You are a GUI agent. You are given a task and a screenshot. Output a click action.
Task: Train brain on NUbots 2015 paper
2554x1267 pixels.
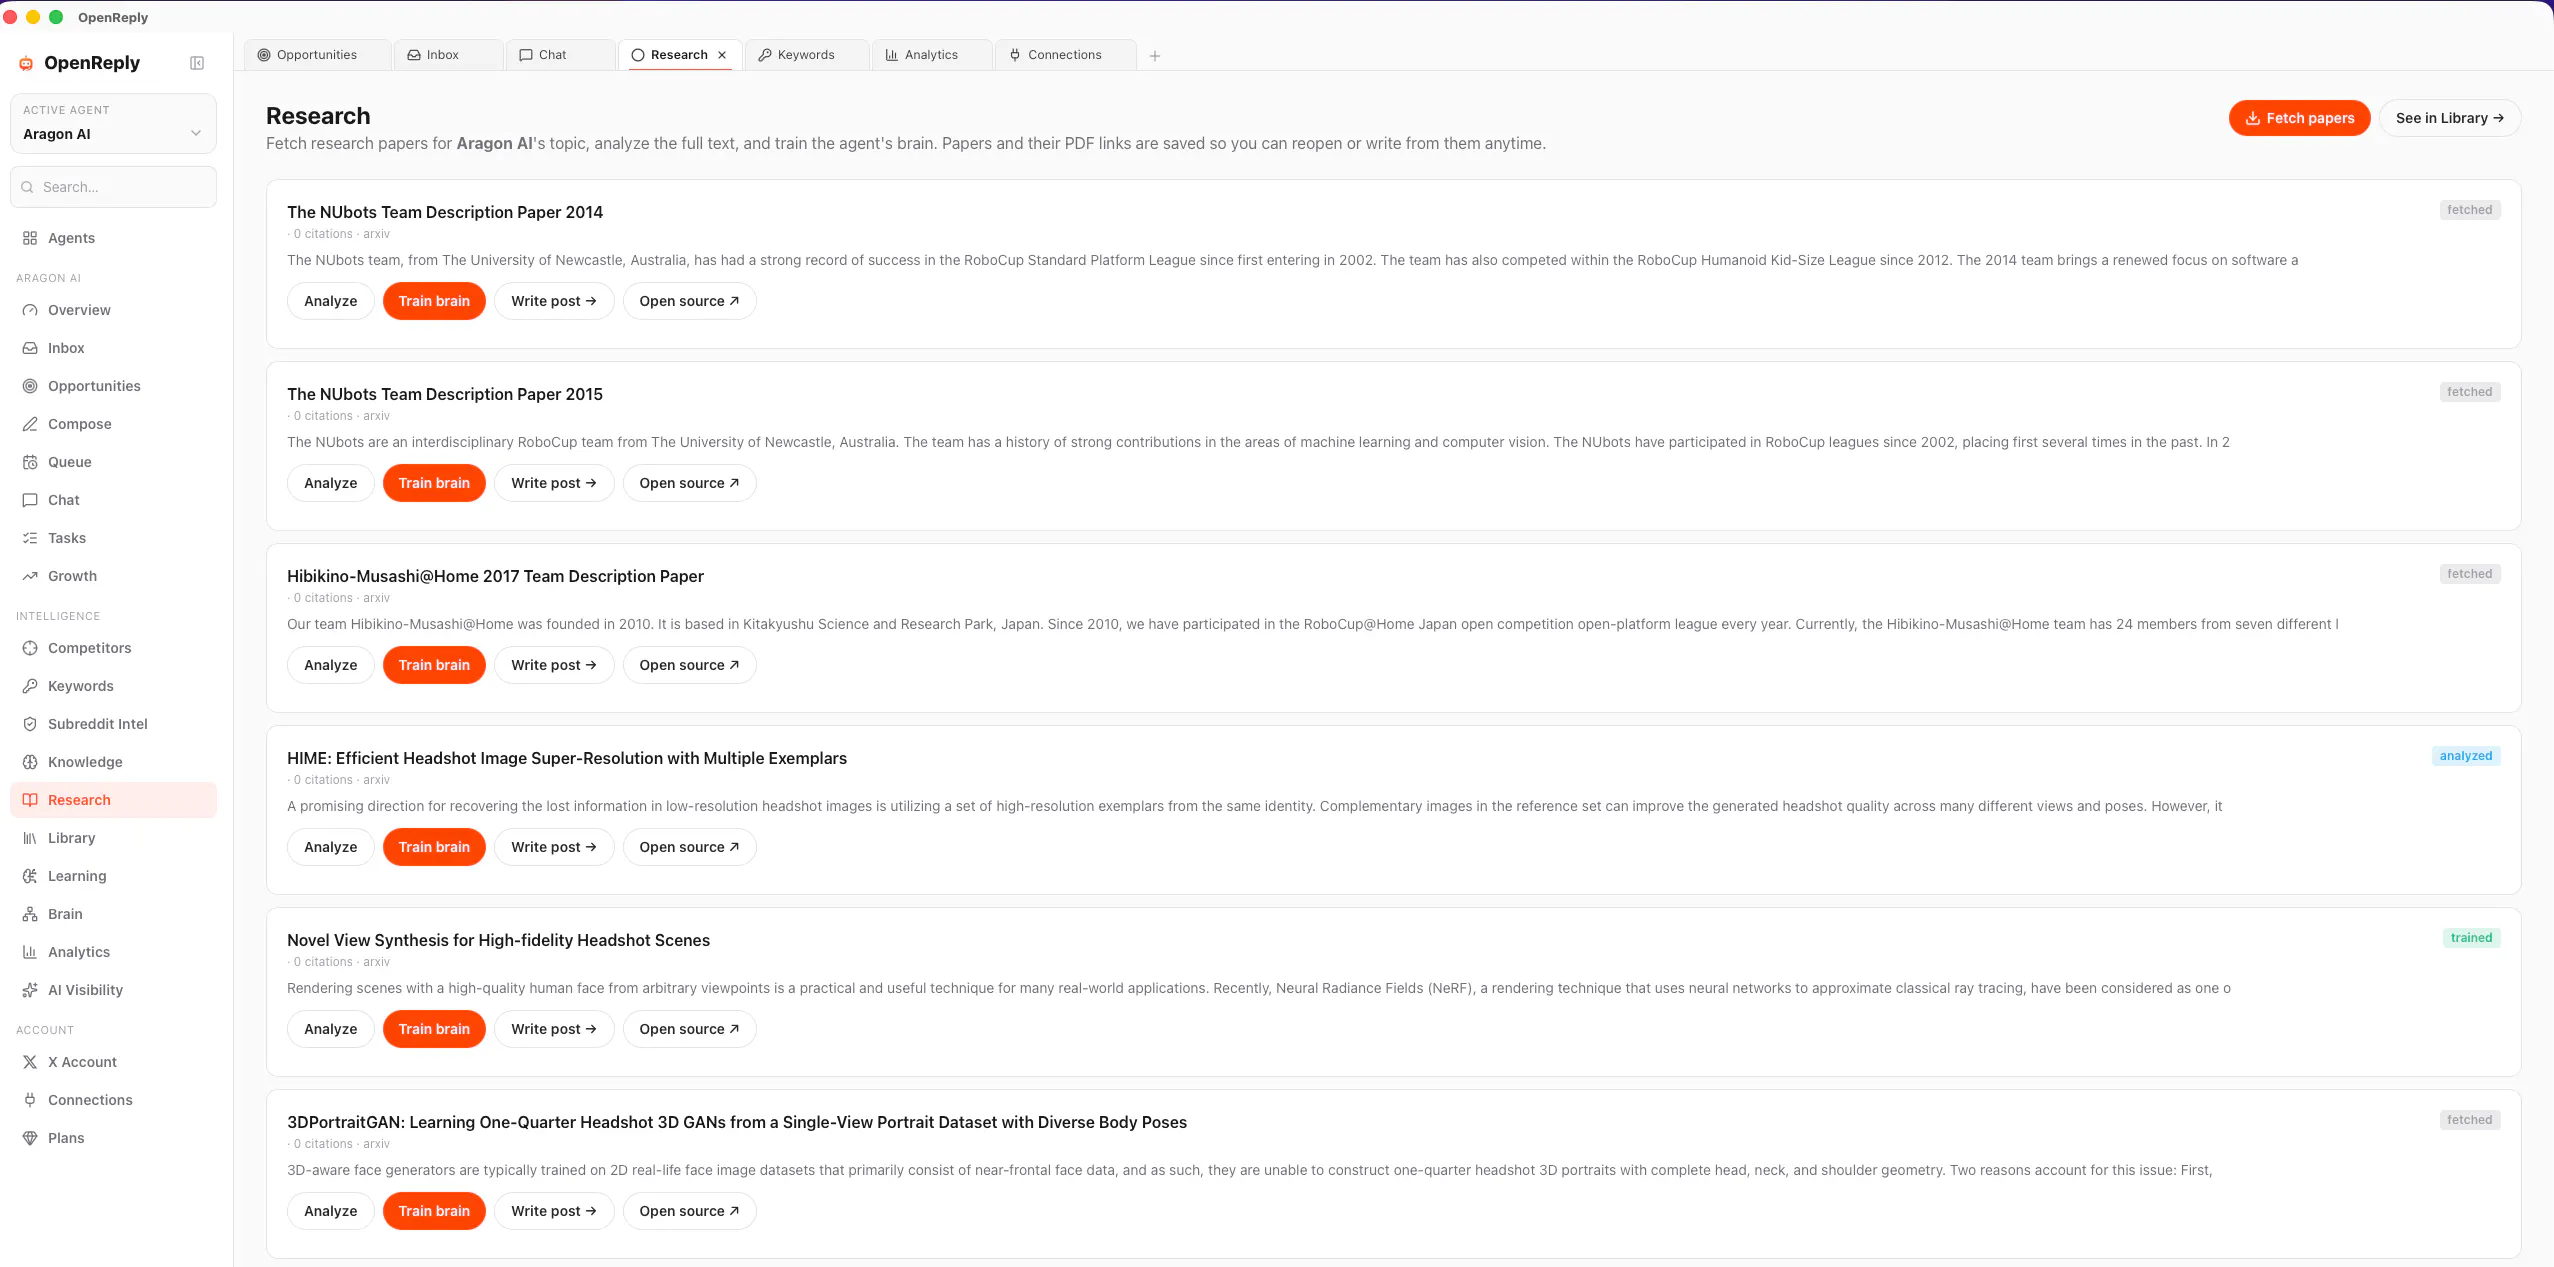pos(434,483)
